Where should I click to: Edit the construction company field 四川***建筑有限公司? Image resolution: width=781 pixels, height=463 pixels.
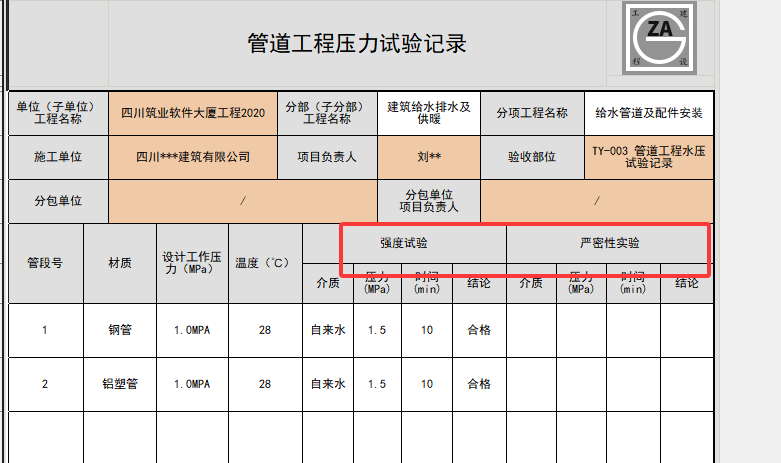tap(193, 157)
